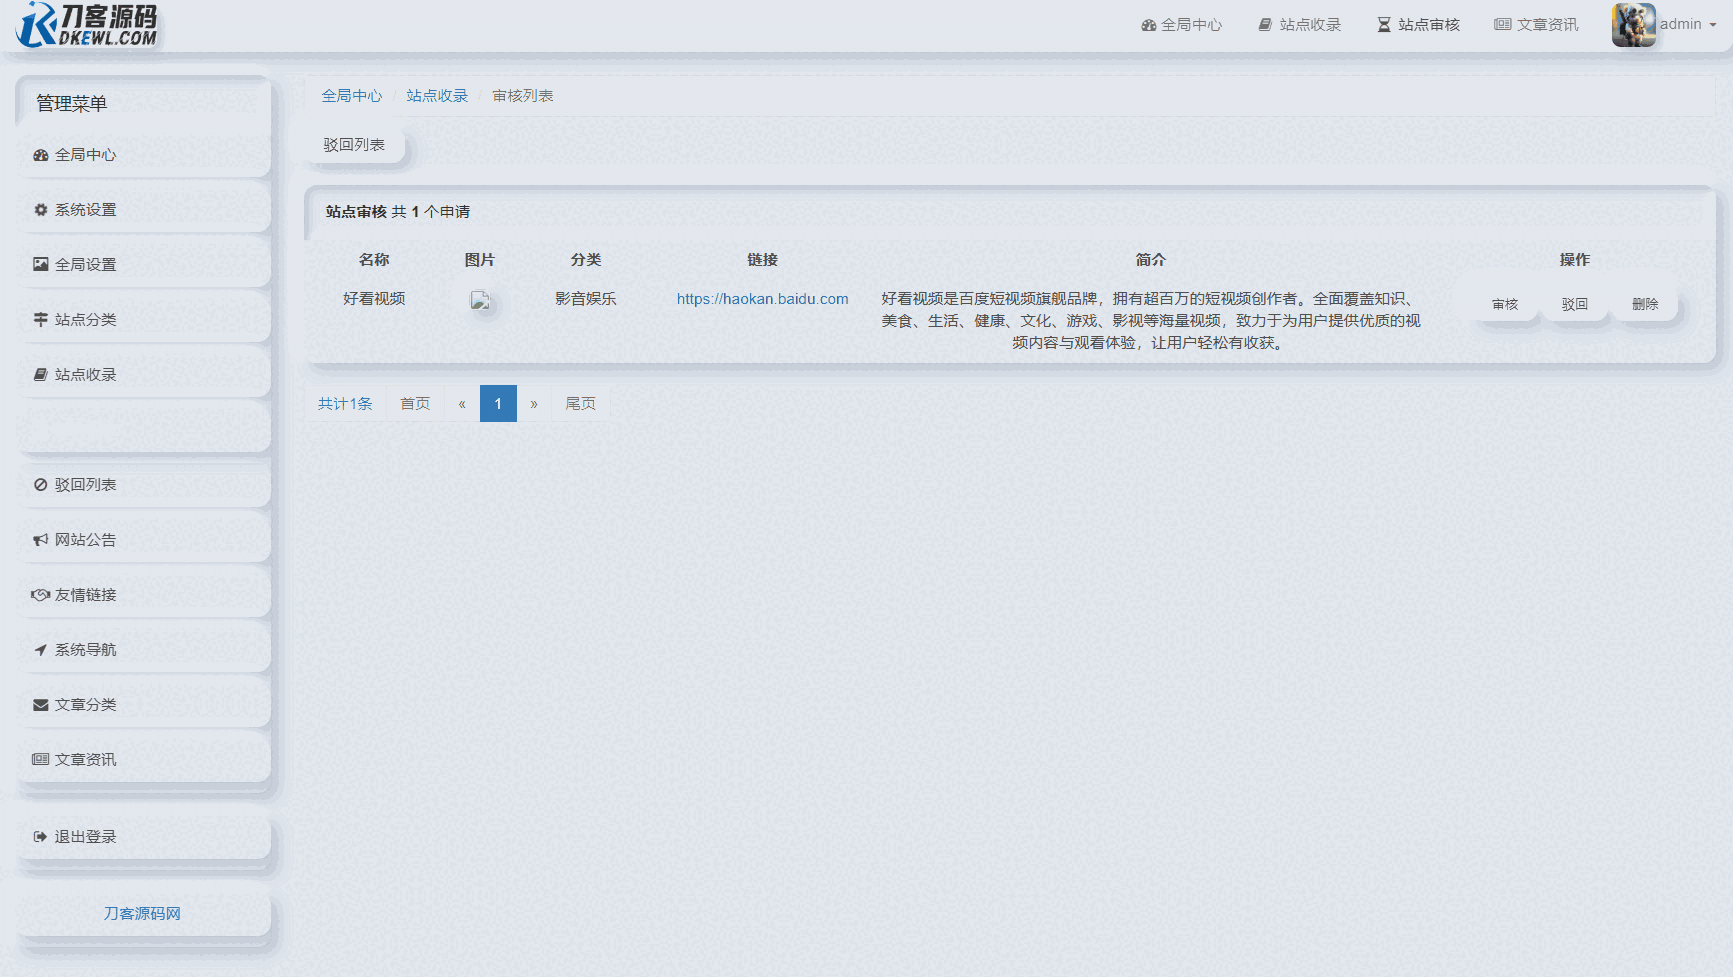Image resolution: width=1733 pixels, height=977 pixels.
Task: Click the previous page « arrow
Action: click(x=462, y=404)
